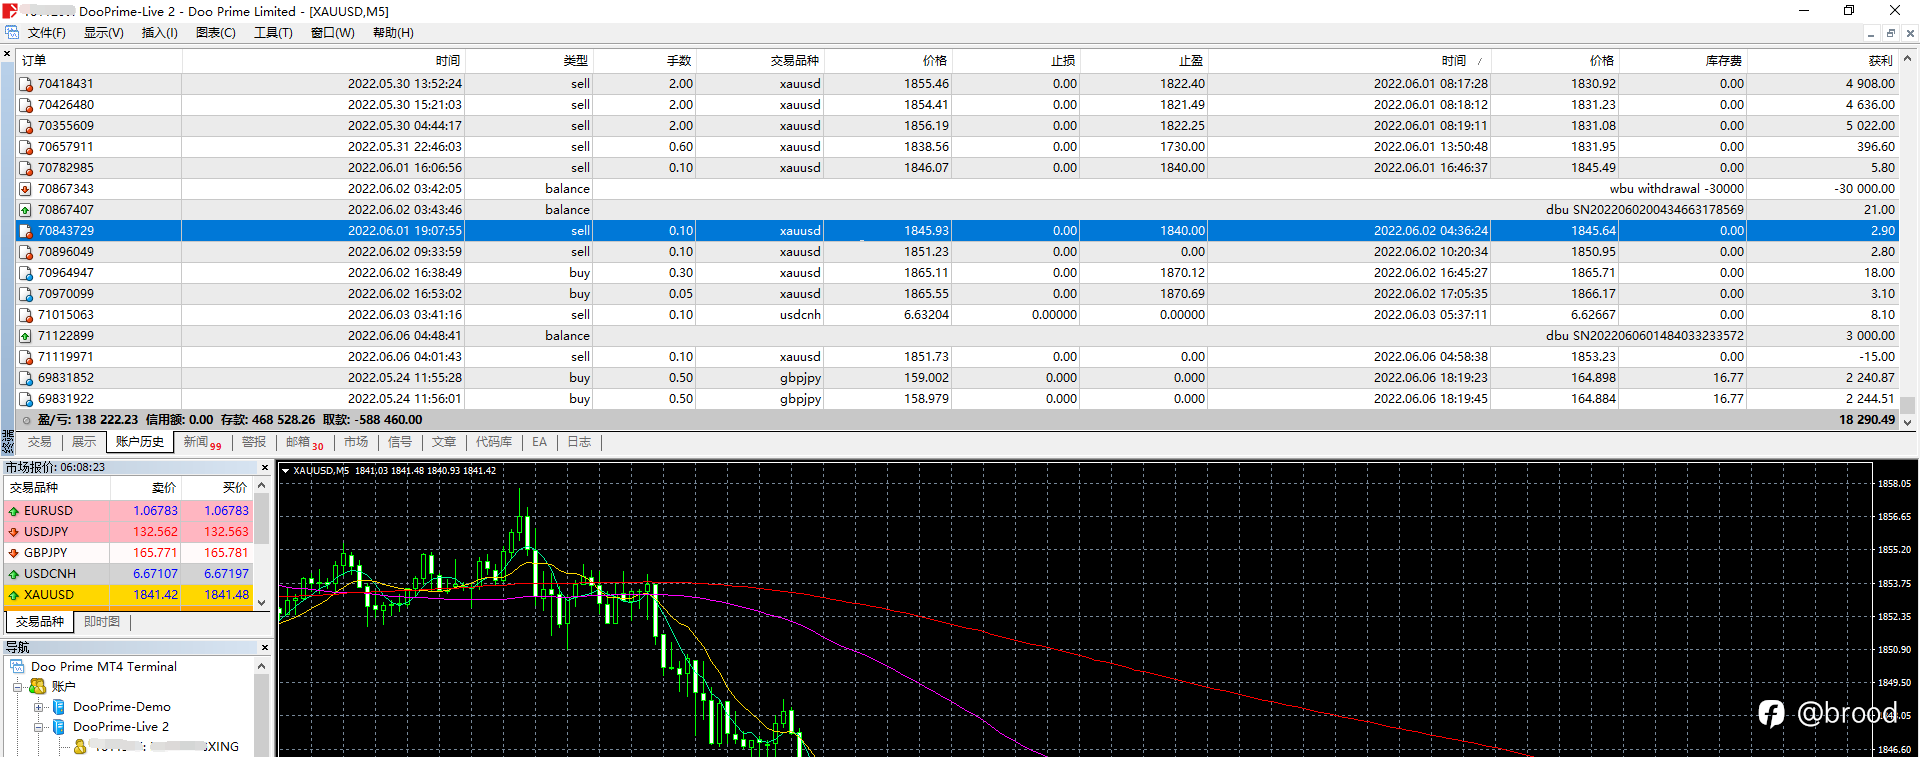Click the DooPrime-Live 2 server icon
This screenshot has width=1920, height=757.
[x=59, y=727]
